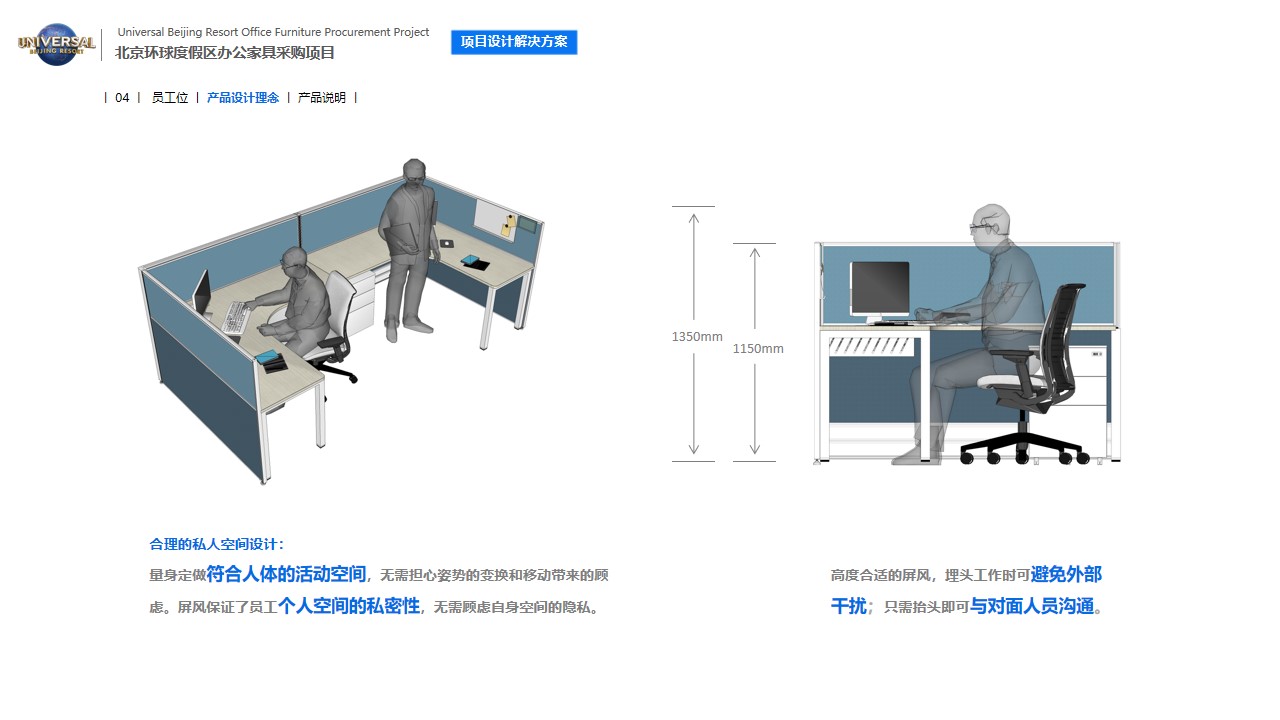This screenshot has width=1280, height=720.
Task: Select the highlighted 符合人体的活动空间 text
Action: coord(286,574)
